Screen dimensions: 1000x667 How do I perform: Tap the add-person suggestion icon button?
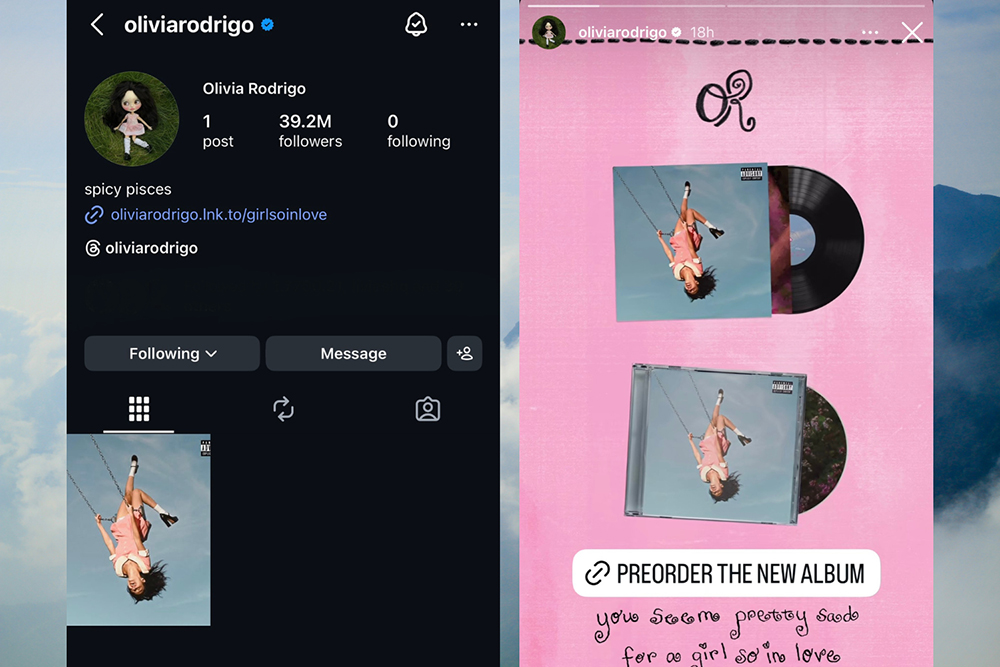click(464, 353)
